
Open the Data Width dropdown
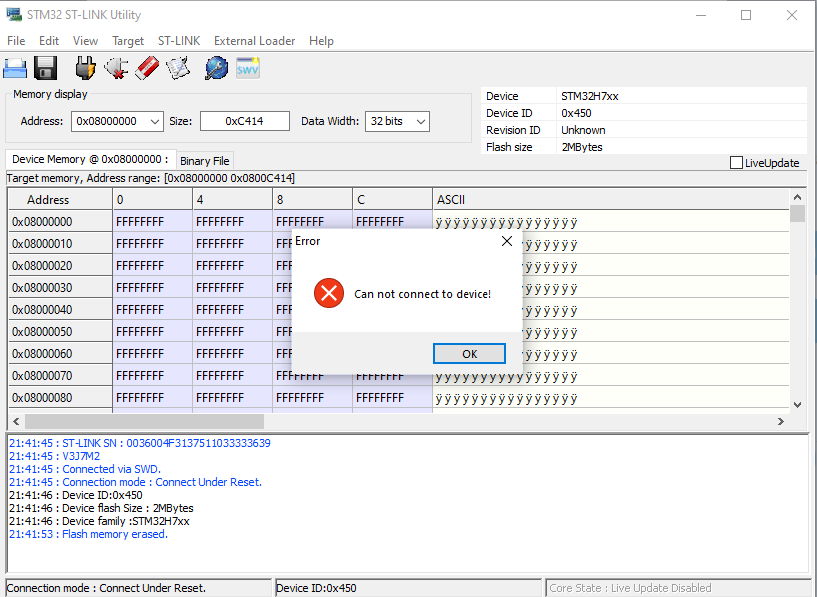(x=421, y=121)
